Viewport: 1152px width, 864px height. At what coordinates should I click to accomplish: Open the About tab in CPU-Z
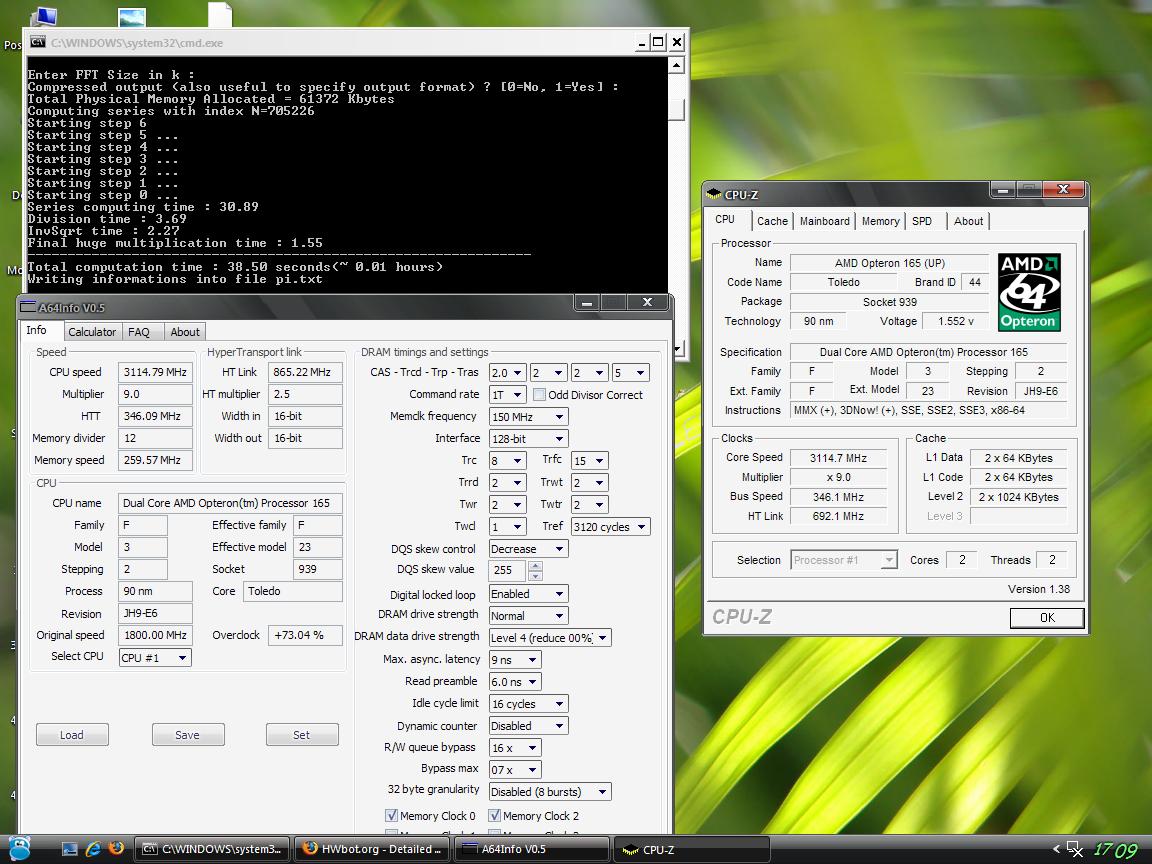(x=968, y=220)
